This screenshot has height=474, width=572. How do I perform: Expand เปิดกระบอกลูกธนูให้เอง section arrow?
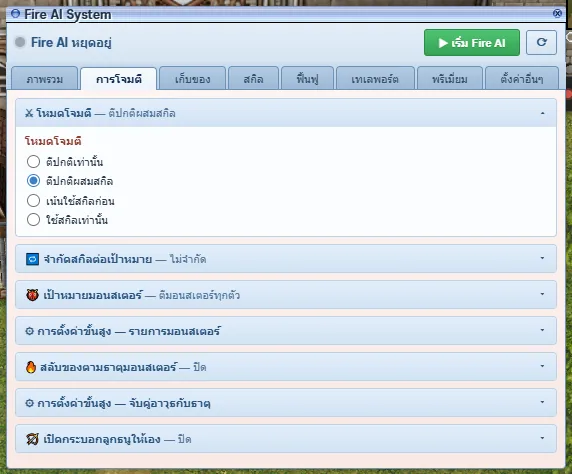point(542,438)
